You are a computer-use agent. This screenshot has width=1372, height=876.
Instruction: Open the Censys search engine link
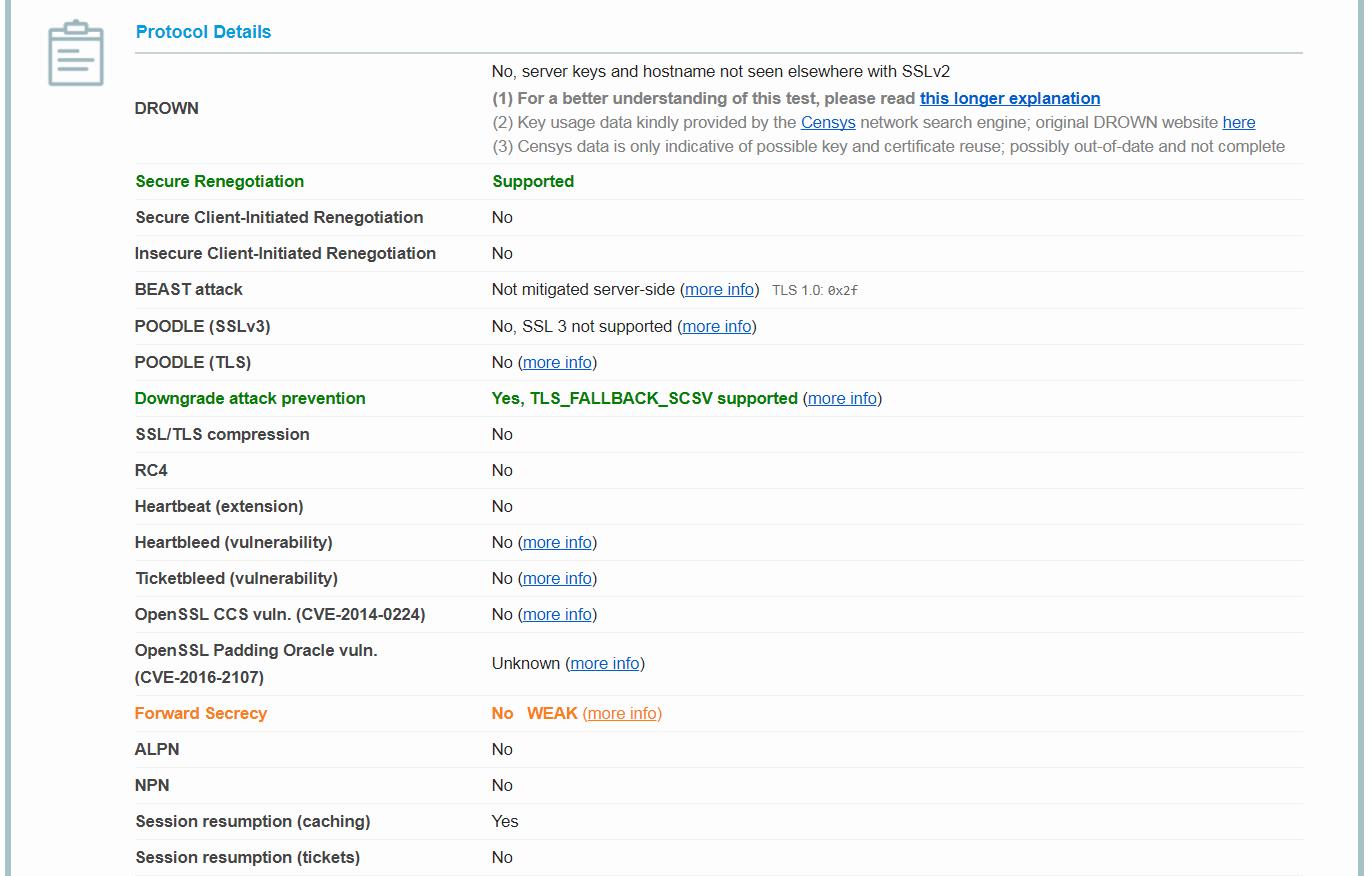[x=828, y=122]
